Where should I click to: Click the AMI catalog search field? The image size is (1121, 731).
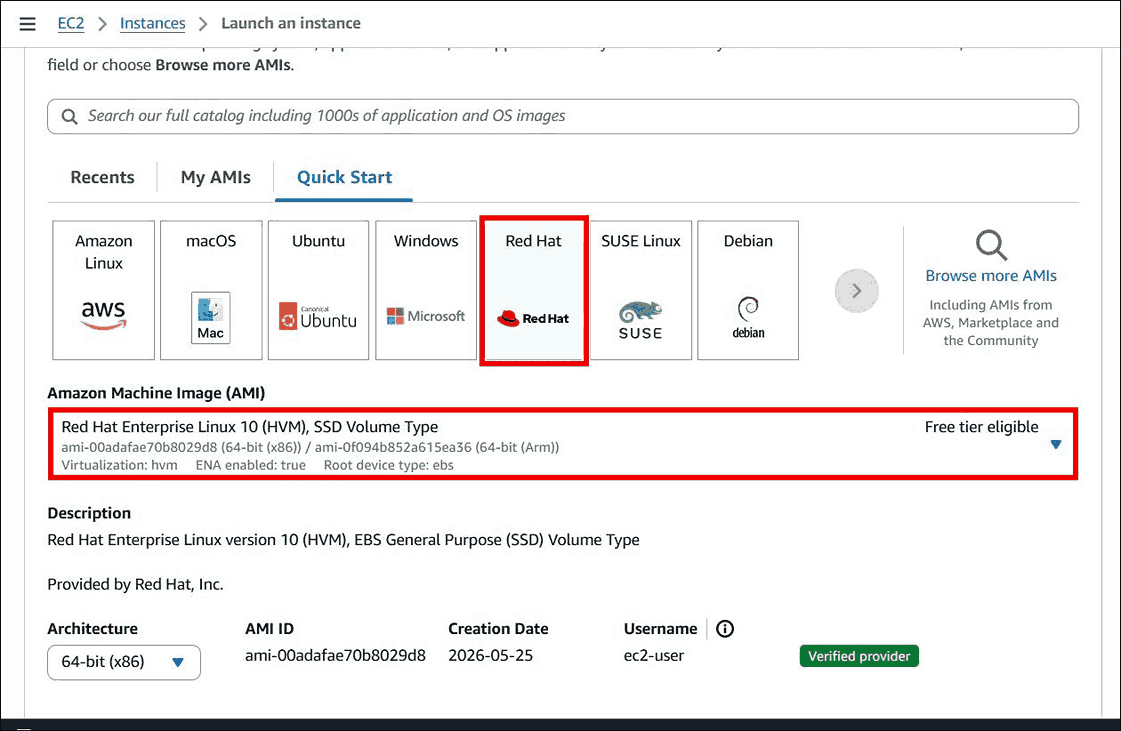563,117
